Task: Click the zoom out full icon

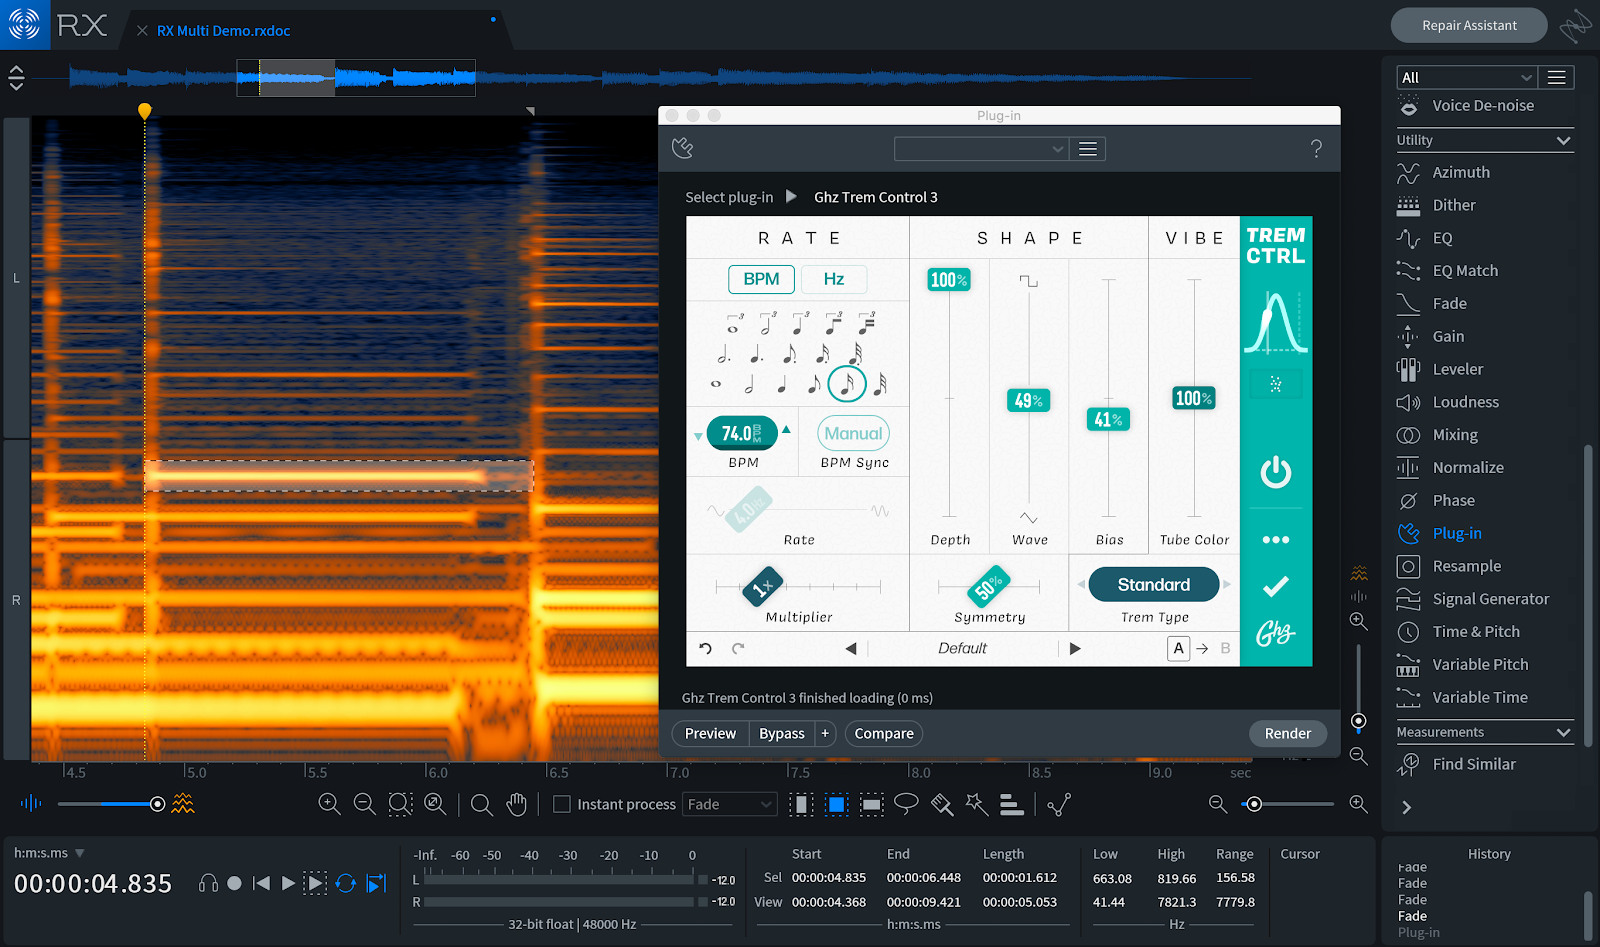Action: (435, 804)
